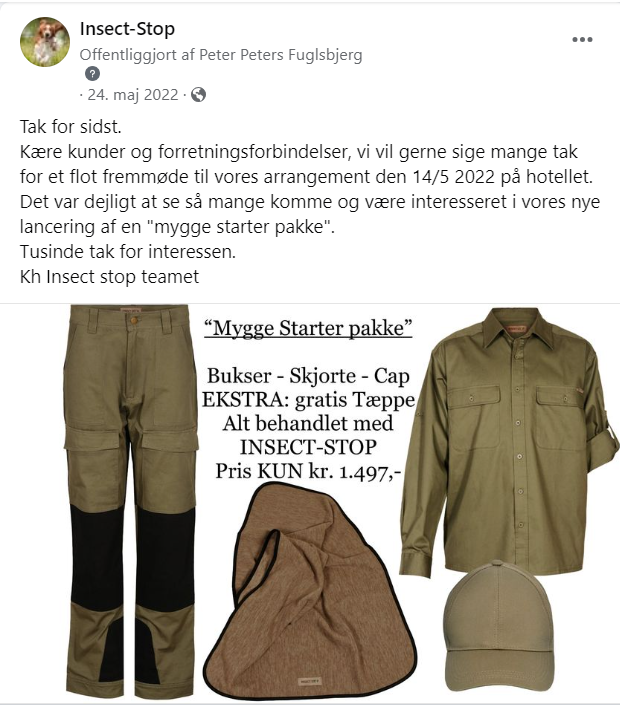Screen dimensions: 620x714
Task: Click the "Pris KUN kr. 1.497,-" price text
Action: [308, 471]
